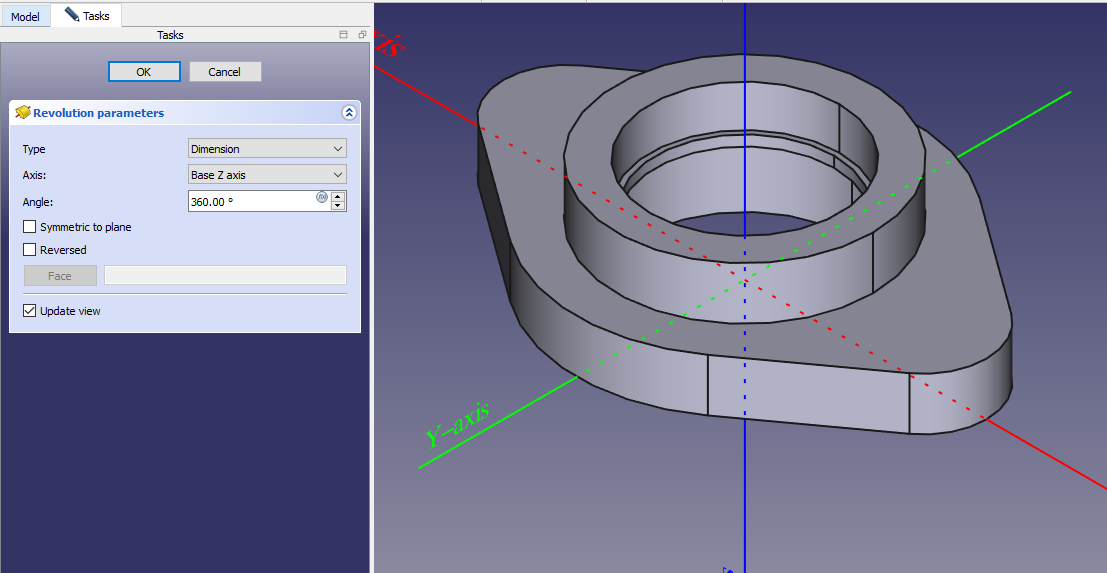1107x573 pixels.
Task: Increase angle with the up spinner arrow
Action: tap(338, 196)
